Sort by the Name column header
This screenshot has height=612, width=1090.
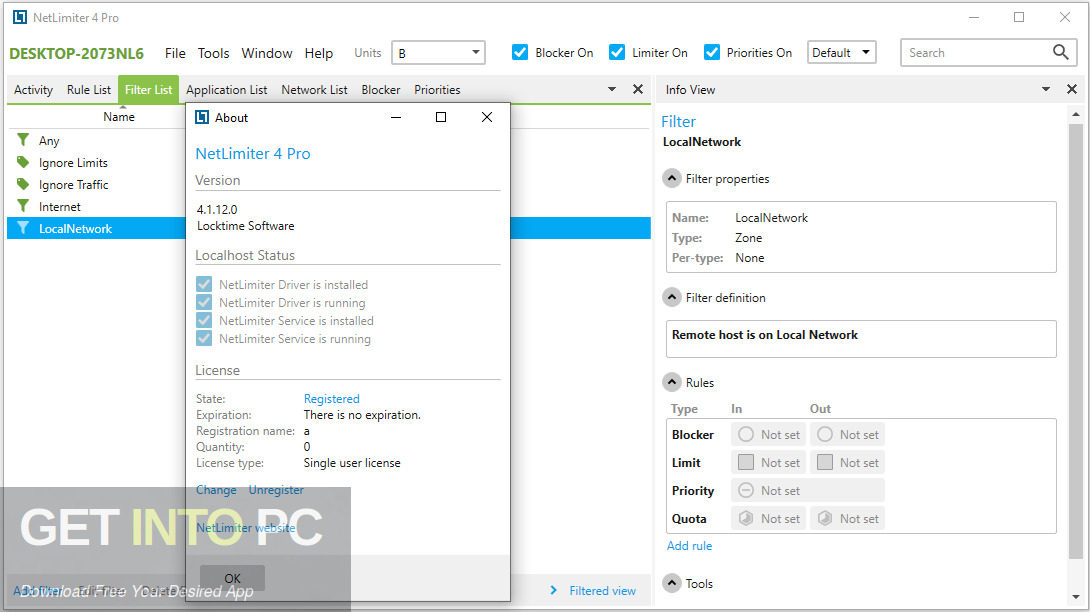(119, 117)
